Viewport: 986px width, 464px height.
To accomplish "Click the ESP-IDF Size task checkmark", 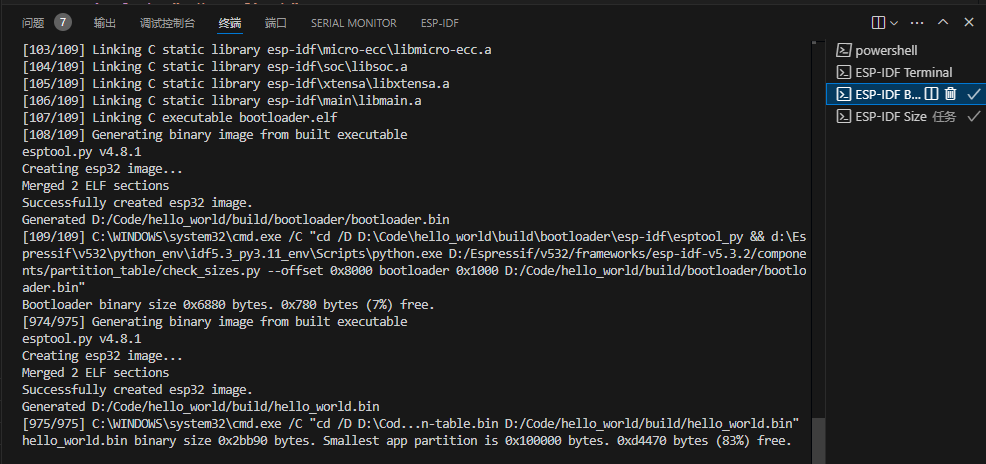I will [x=972, y=116].
